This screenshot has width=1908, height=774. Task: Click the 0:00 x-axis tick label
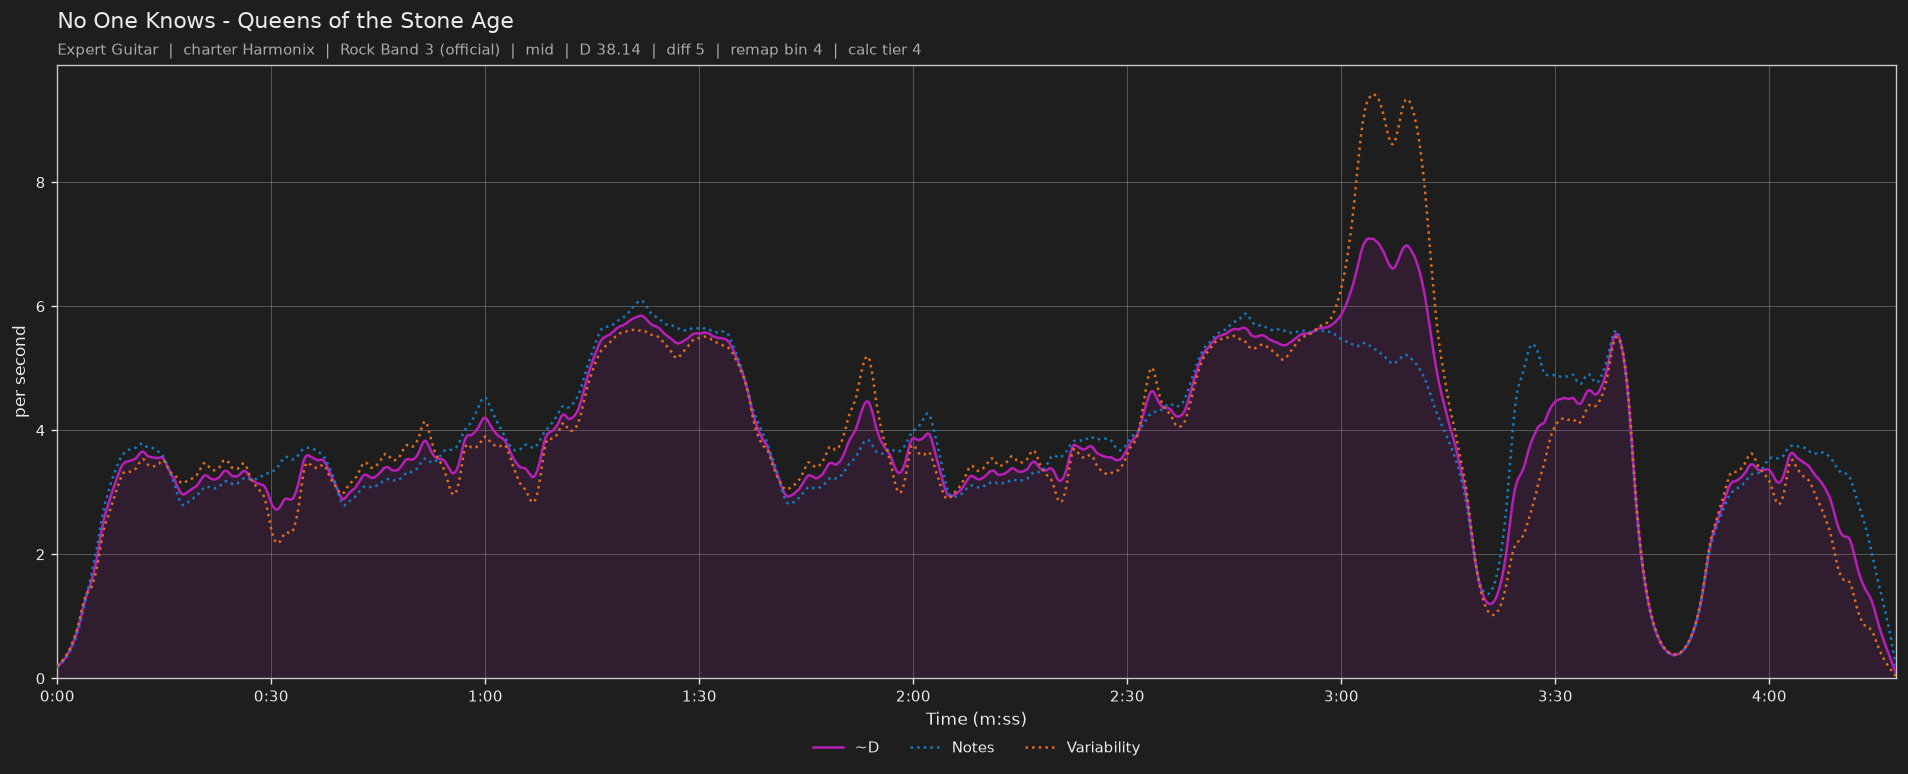click(x=57, y=696)
